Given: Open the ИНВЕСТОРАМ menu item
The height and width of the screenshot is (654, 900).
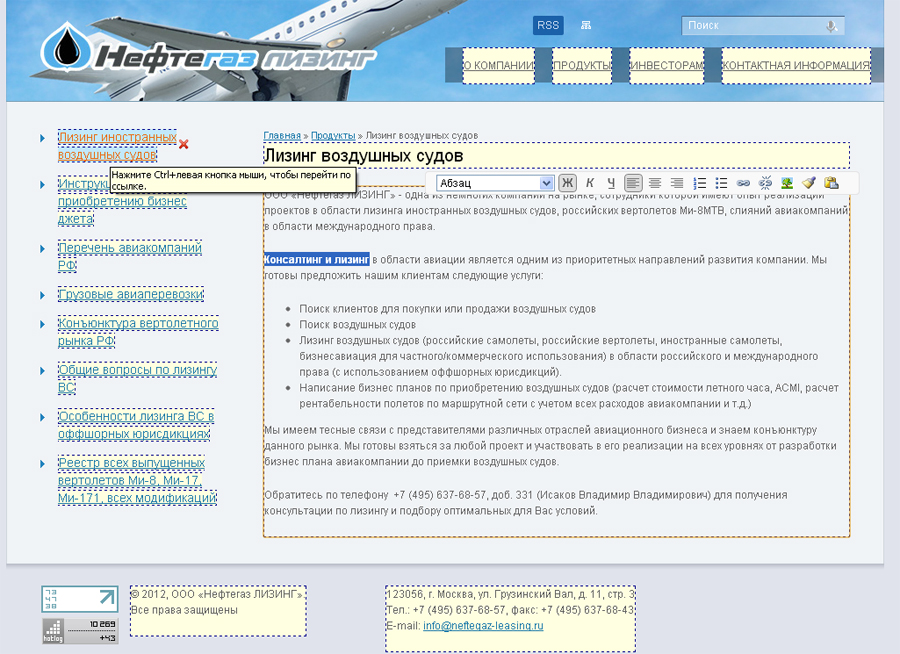Looking at the screenshot, I should [666, 65].
